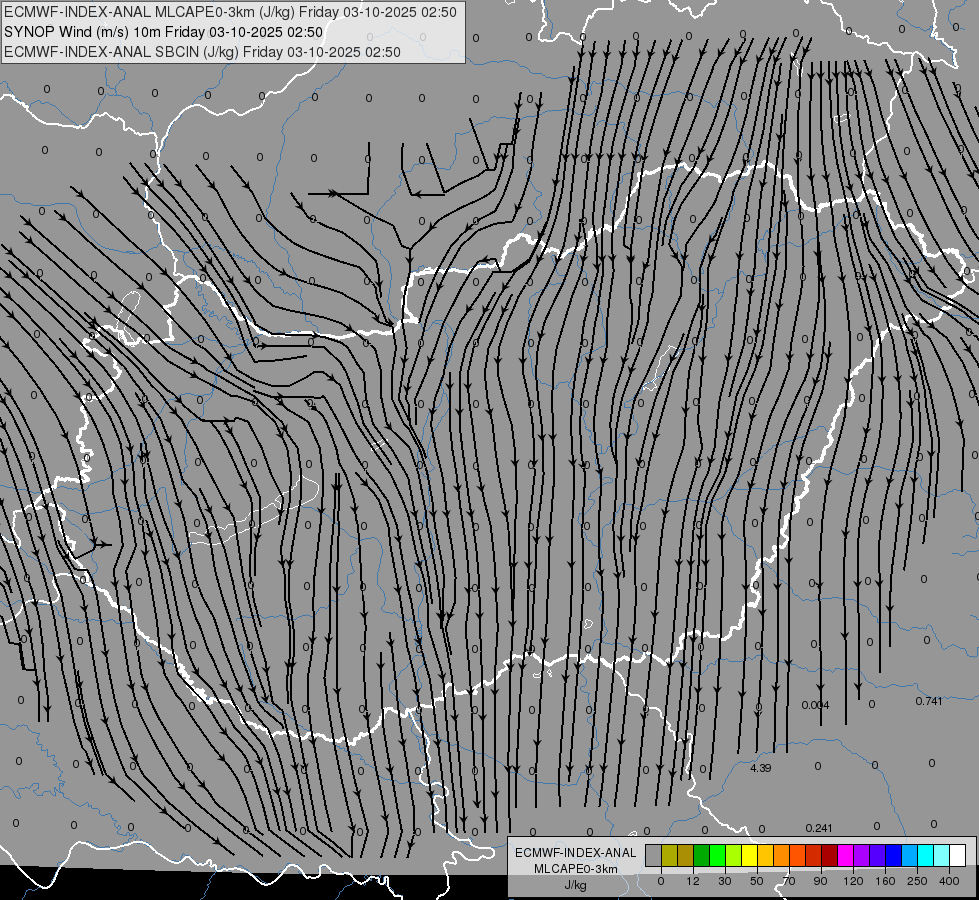Click the 120 tick label on the colorbar
This screenshot has height=900, width=979.
[x=853, y=881]
